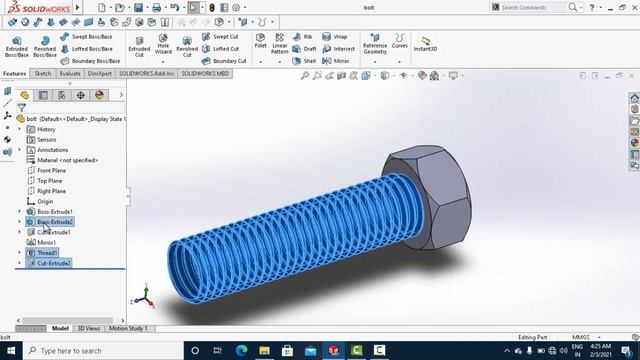This screenshot has width=640, height=360.
Task: Select the Revolved Boss/Base tool
Action: click(x=45, y=47)
